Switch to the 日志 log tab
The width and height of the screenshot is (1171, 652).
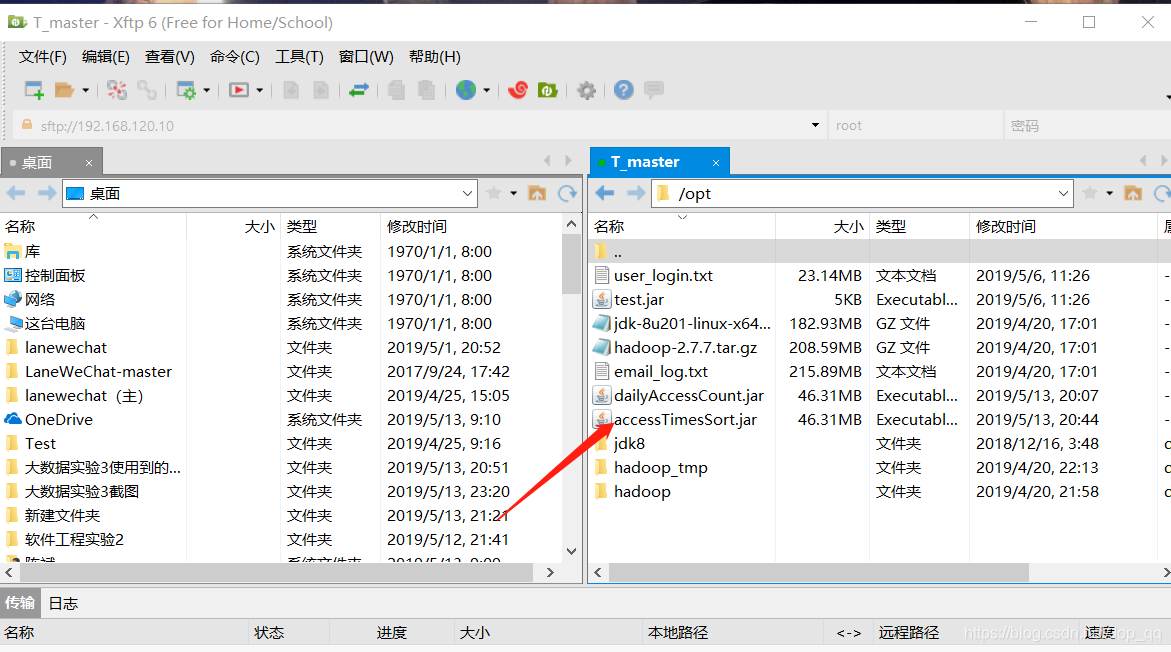coord(63,603)
